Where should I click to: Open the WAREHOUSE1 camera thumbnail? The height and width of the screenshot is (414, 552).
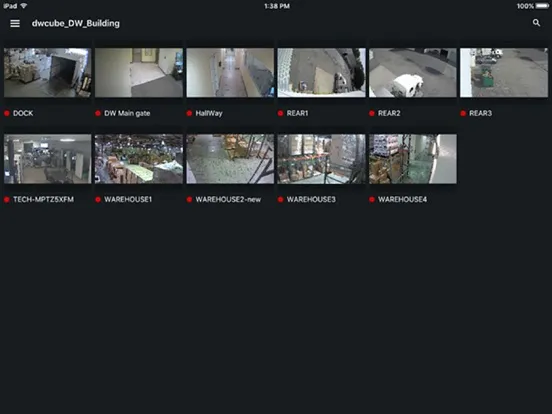click(139, 159)
